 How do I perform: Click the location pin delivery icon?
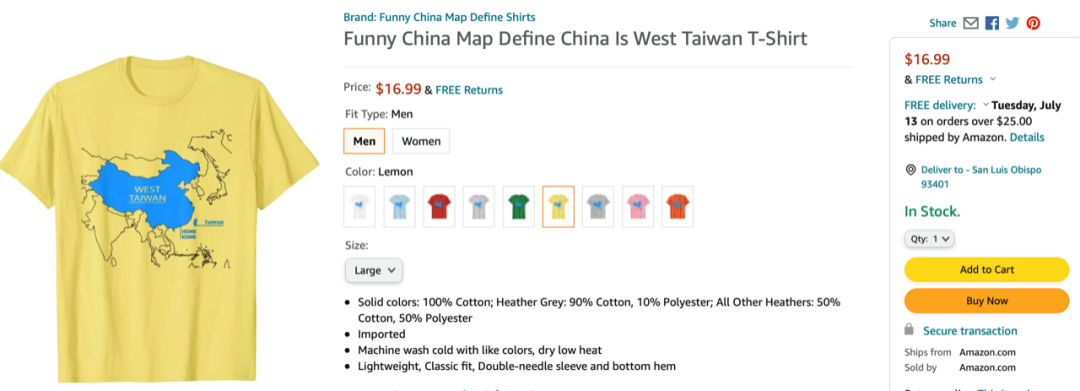pyautogui.click(x=911, y=170)
